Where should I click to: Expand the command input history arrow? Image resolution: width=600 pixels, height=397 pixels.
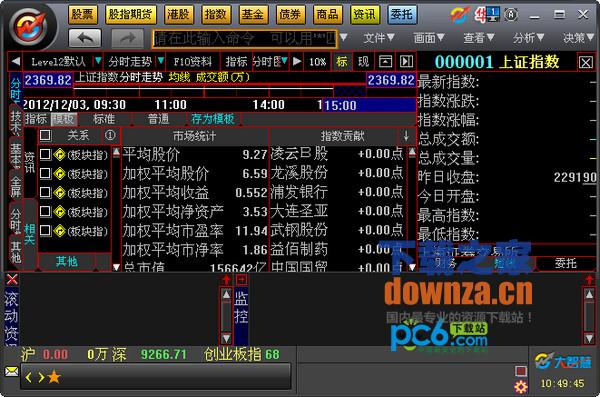point(343,38)
